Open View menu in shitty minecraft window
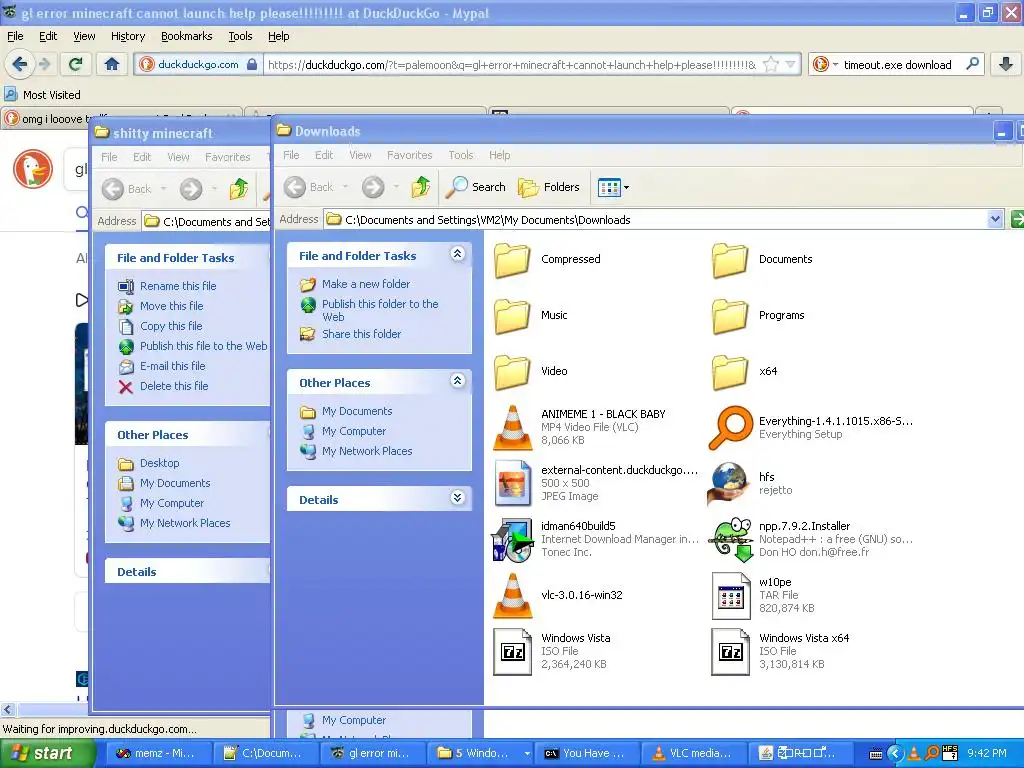 click(178, 157)
